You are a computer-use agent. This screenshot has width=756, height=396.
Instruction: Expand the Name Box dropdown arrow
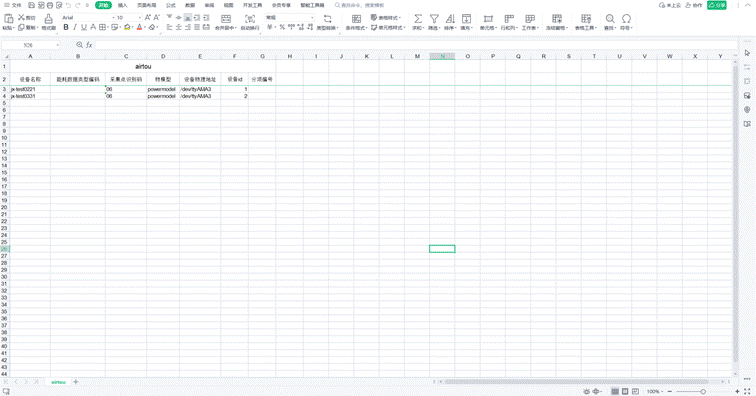tap(57, 45)
